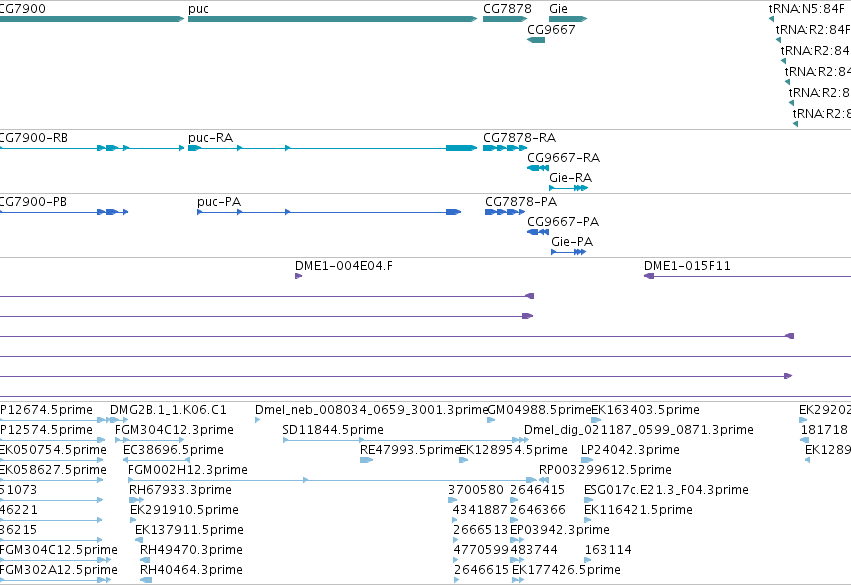Click the EK058627.5prime EST label
851x585 pixels.
pyautogui.click(x=53, y=470)
